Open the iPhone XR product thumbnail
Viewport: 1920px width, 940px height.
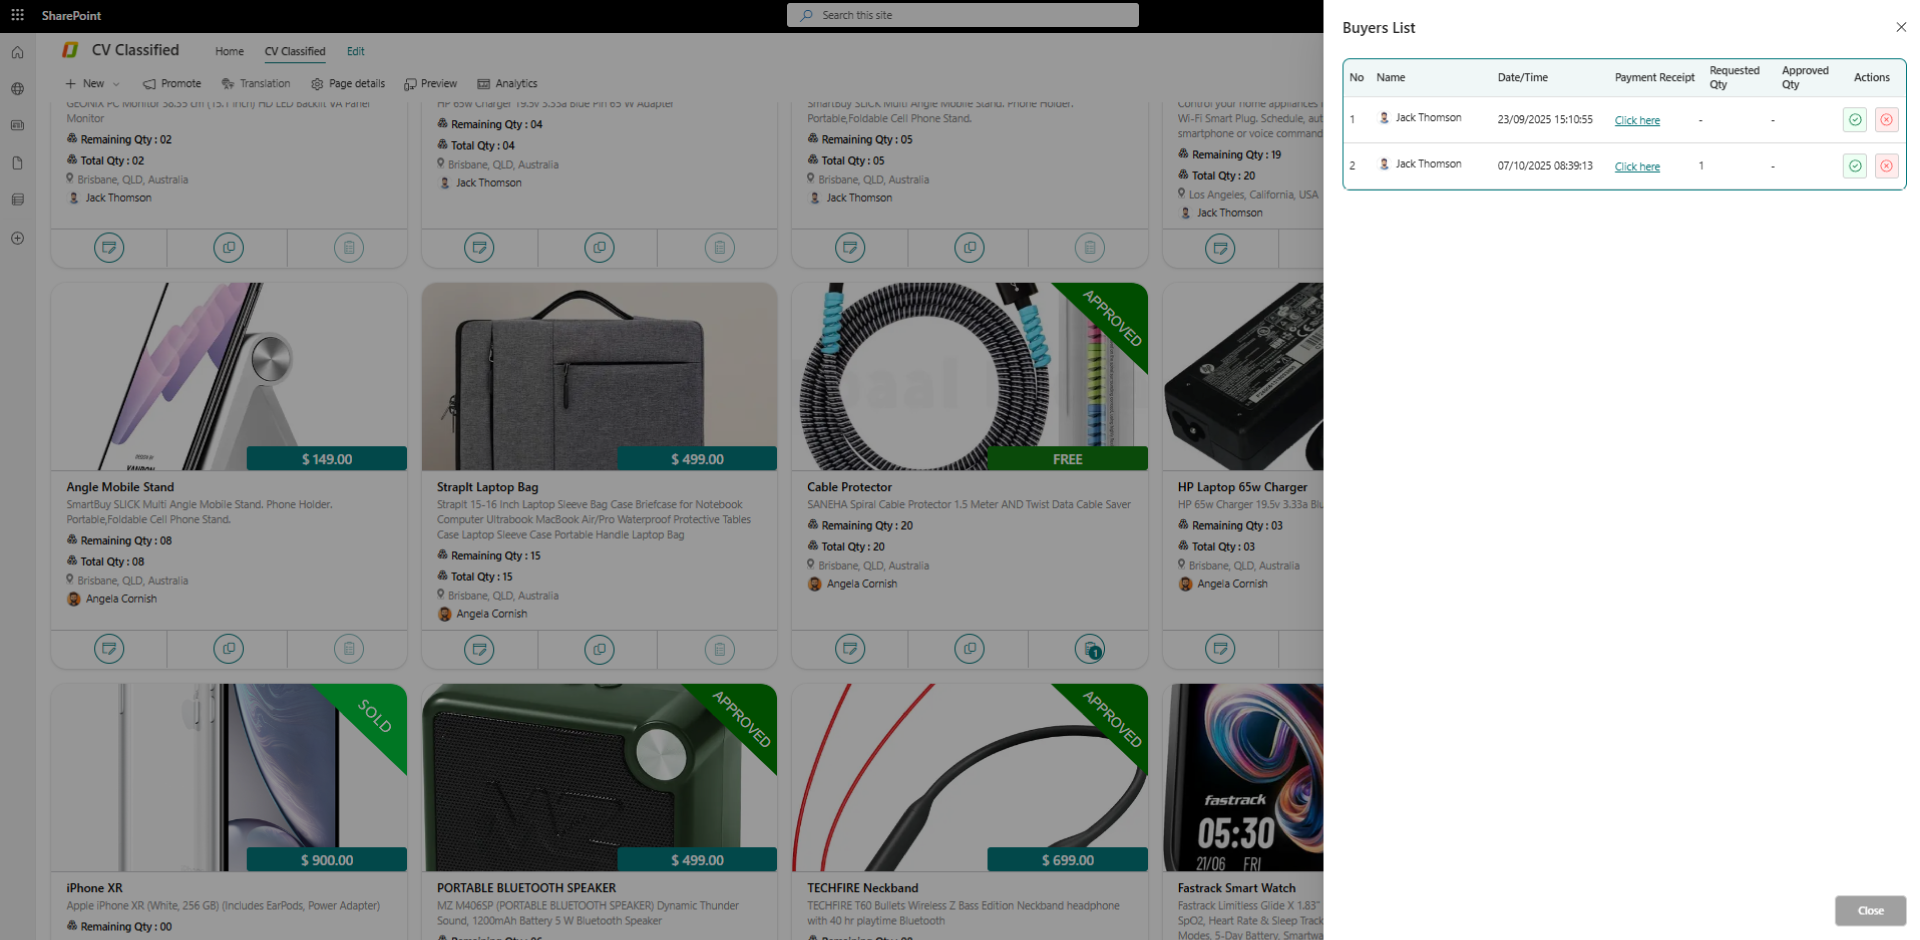pyautogui.click(x=228, y=777)
